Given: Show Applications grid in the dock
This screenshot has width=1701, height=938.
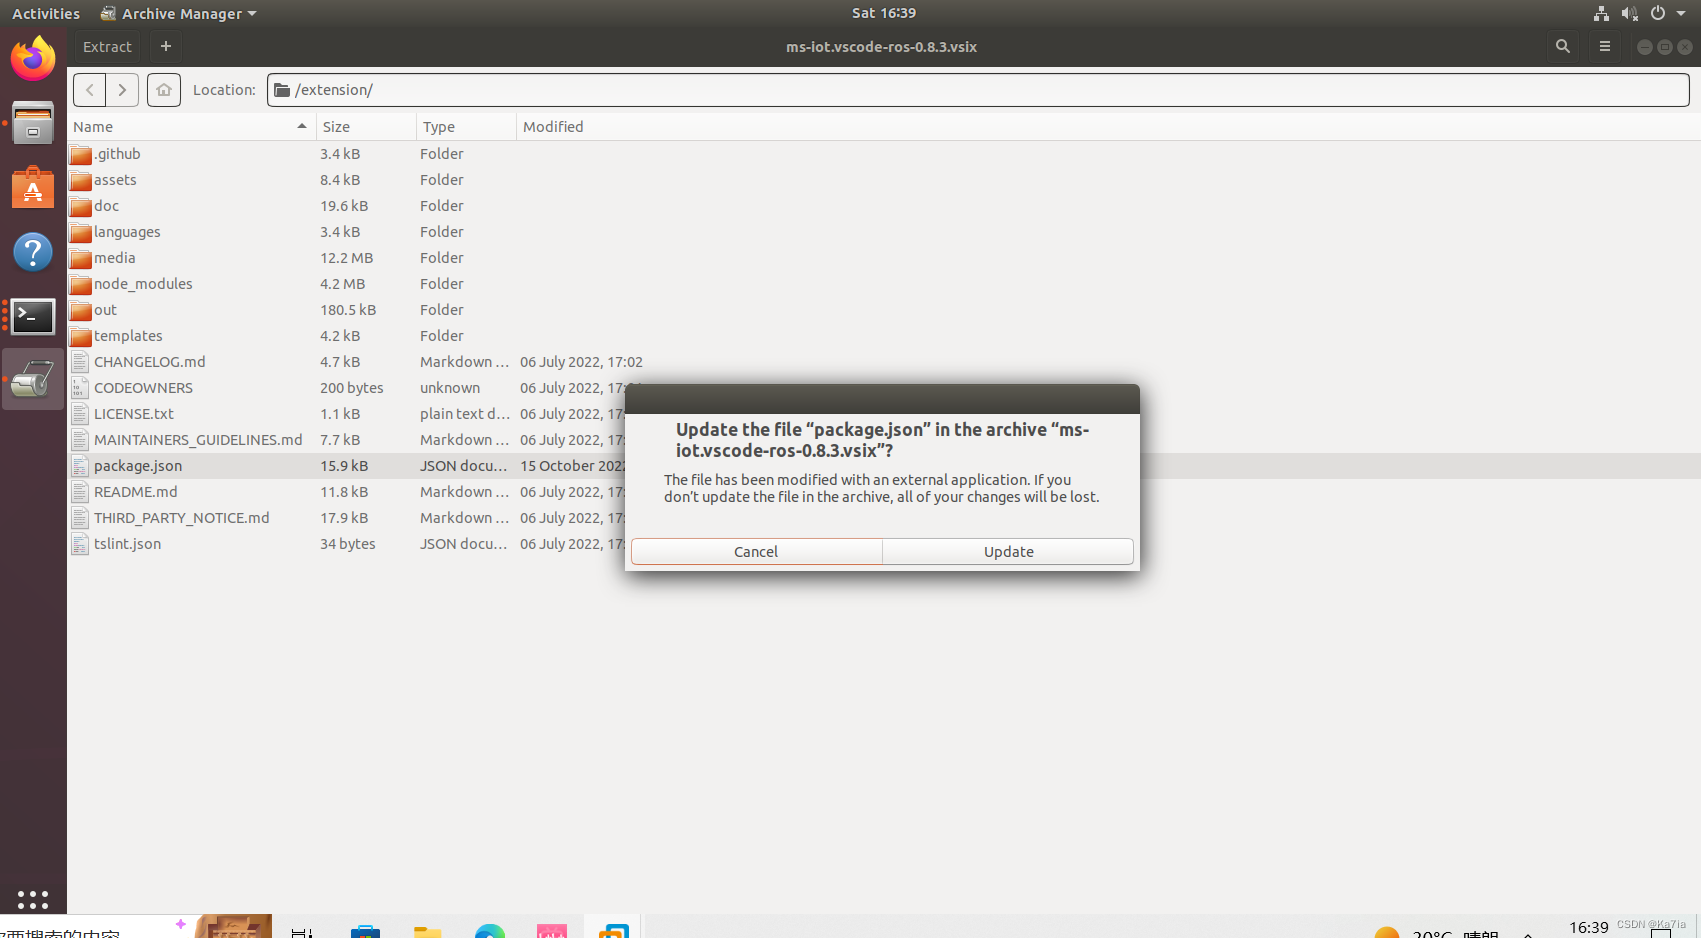Looking at the screenshot, I should tap(33, 899).
